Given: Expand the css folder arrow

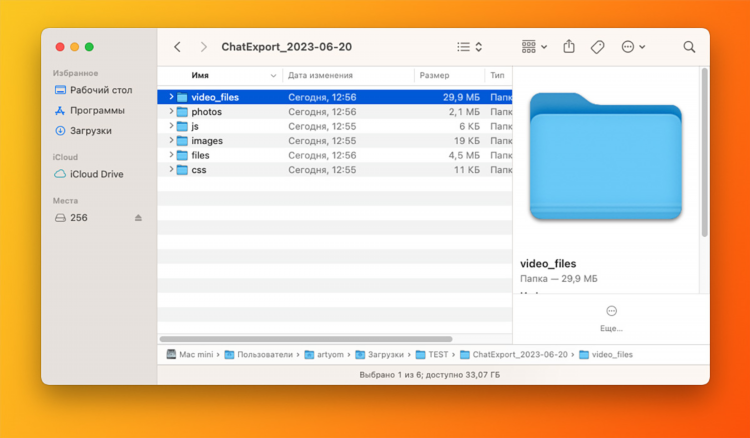Looking at the screenshot, I should tap(171, 169).
